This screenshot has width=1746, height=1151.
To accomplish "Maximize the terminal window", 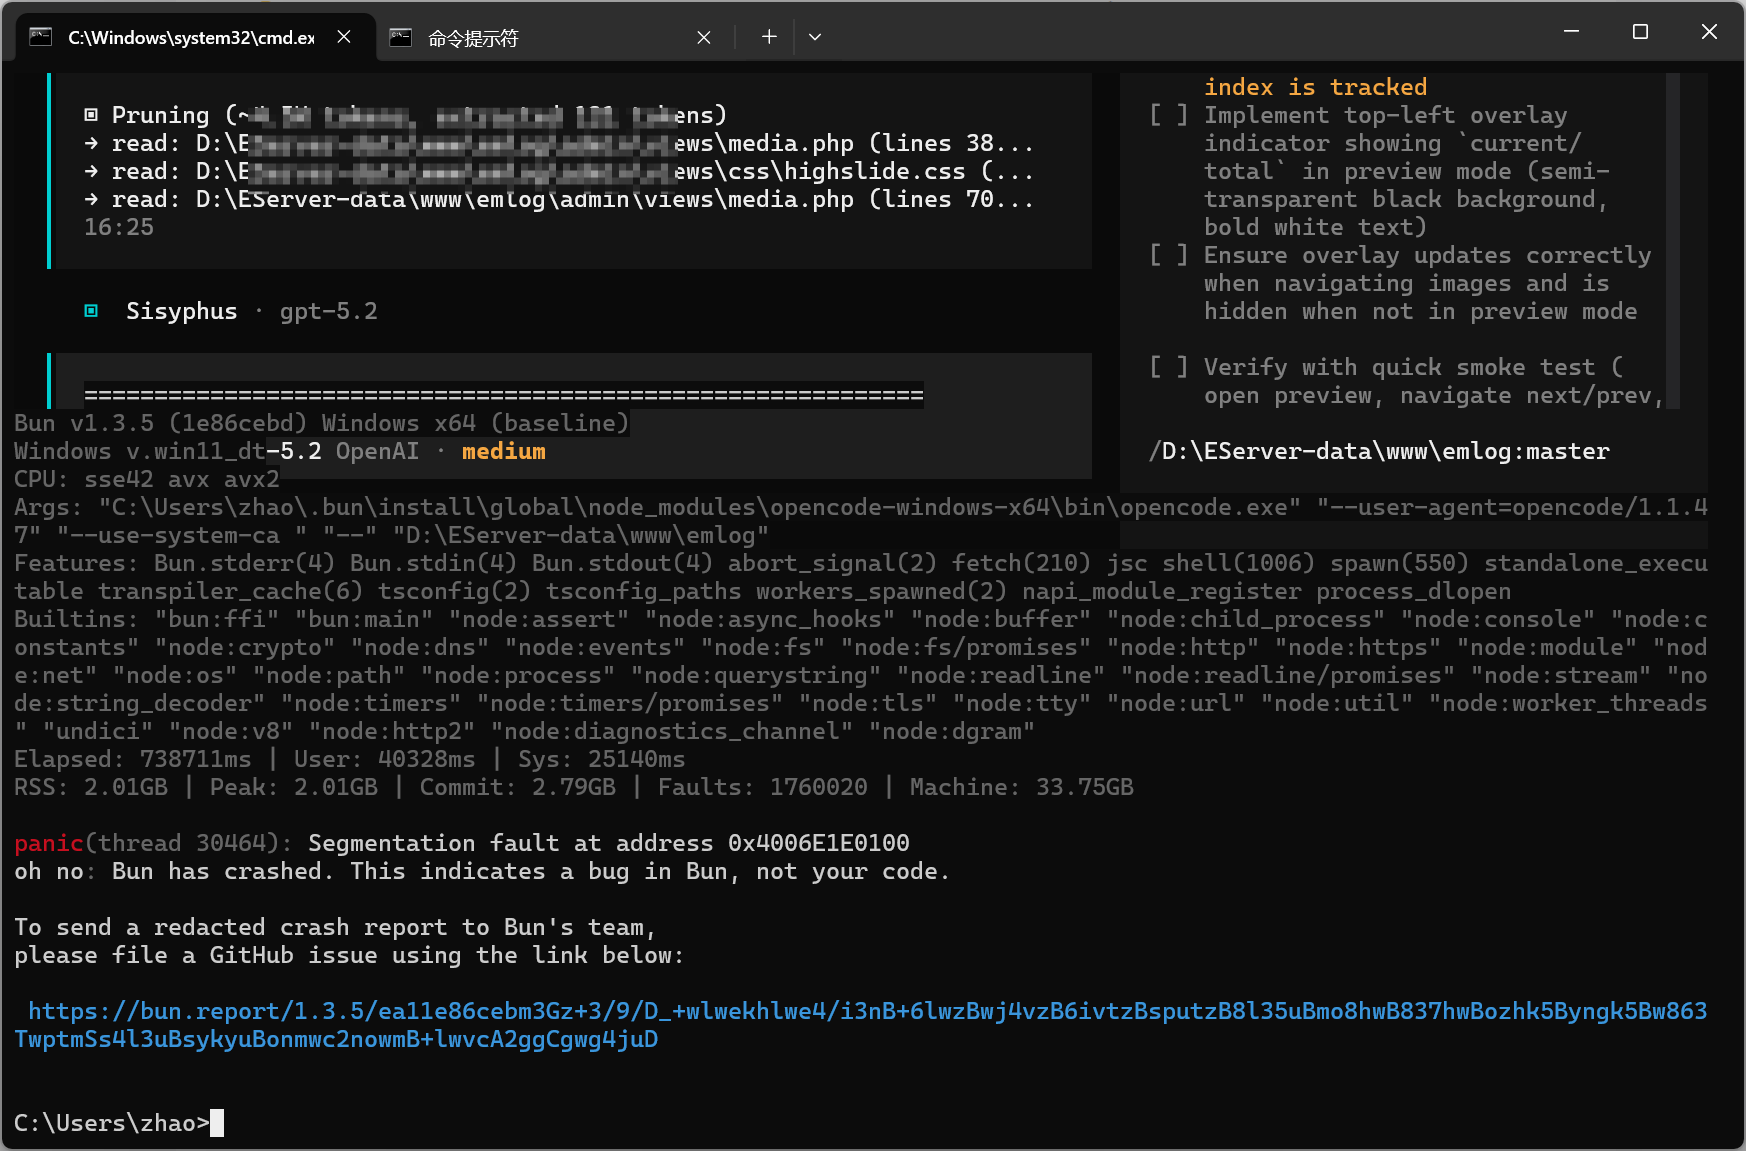I will pyautogui.click(x=1640, y=32).
